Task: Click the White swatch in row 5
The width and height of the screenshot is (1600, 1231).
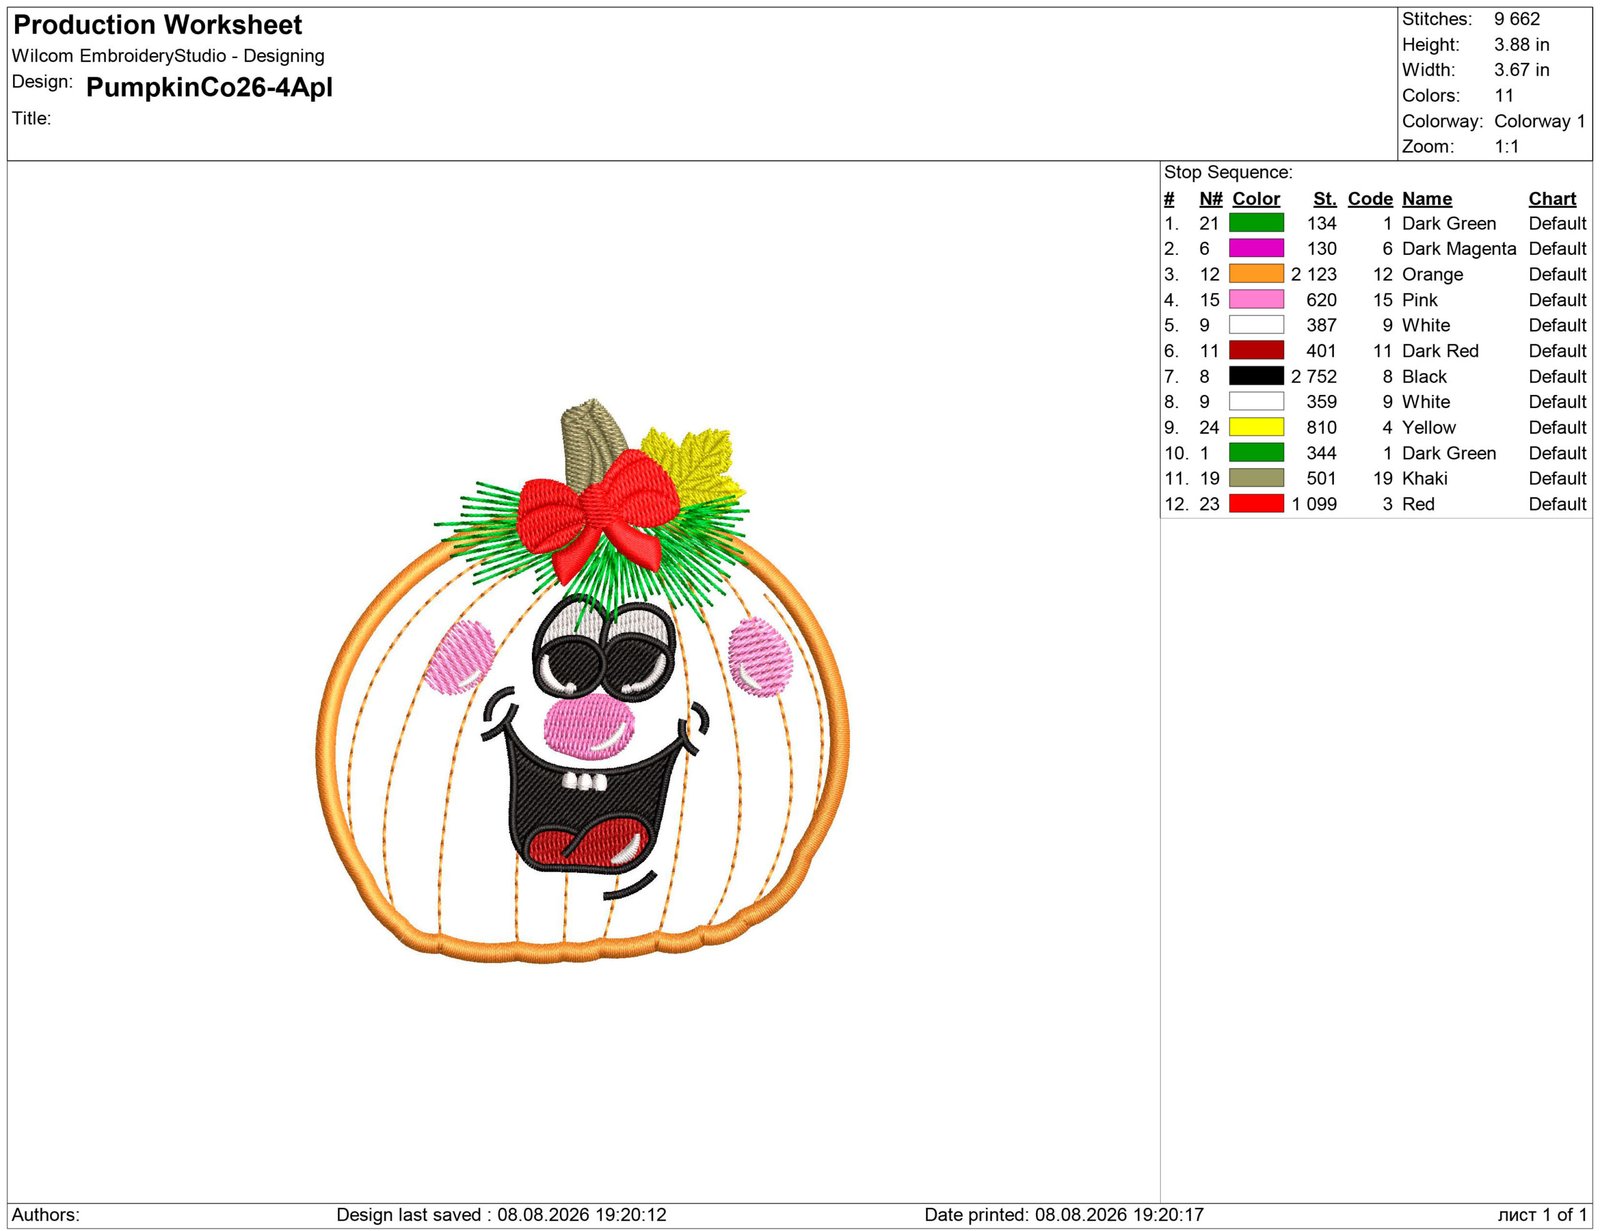Action: (1256, 325)
